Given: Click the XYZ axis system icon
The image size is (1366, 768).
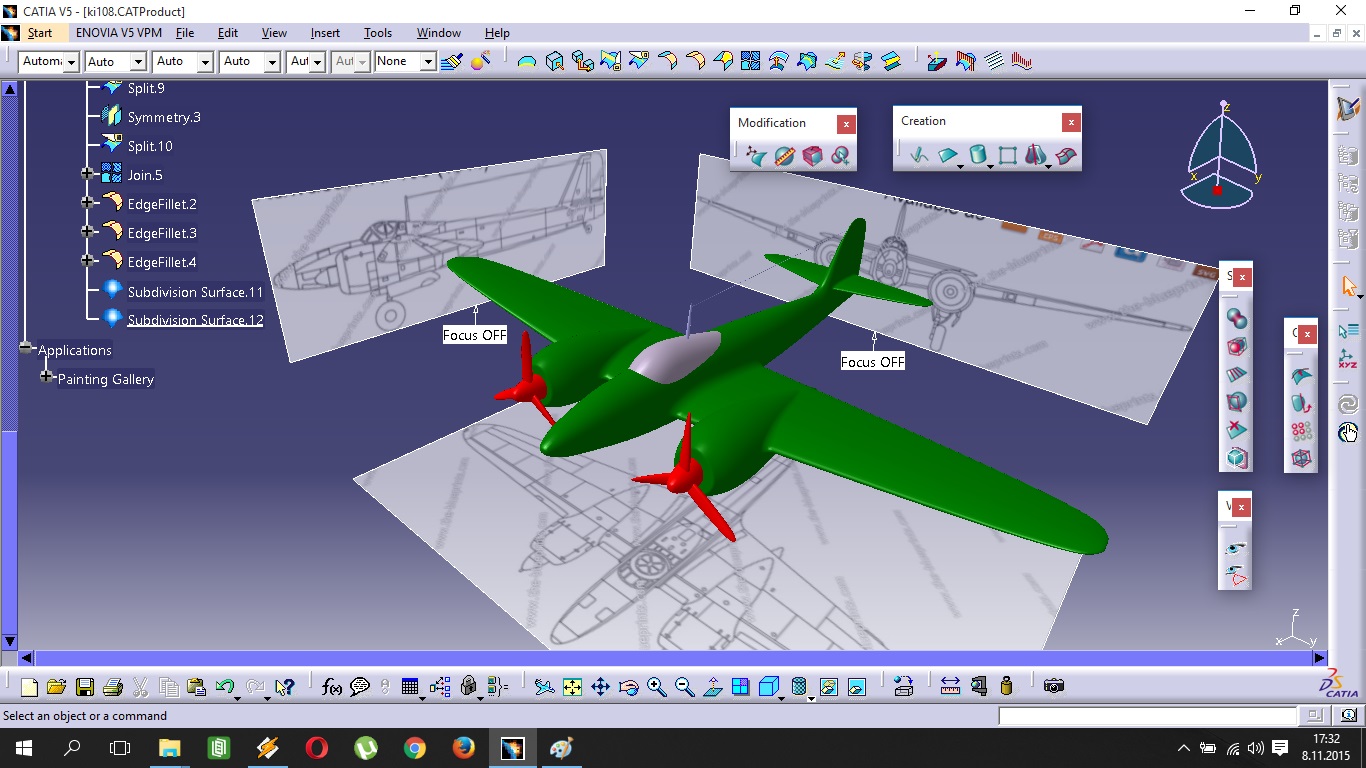Looking at the screenshot, I should click(x=1348, y=359).
